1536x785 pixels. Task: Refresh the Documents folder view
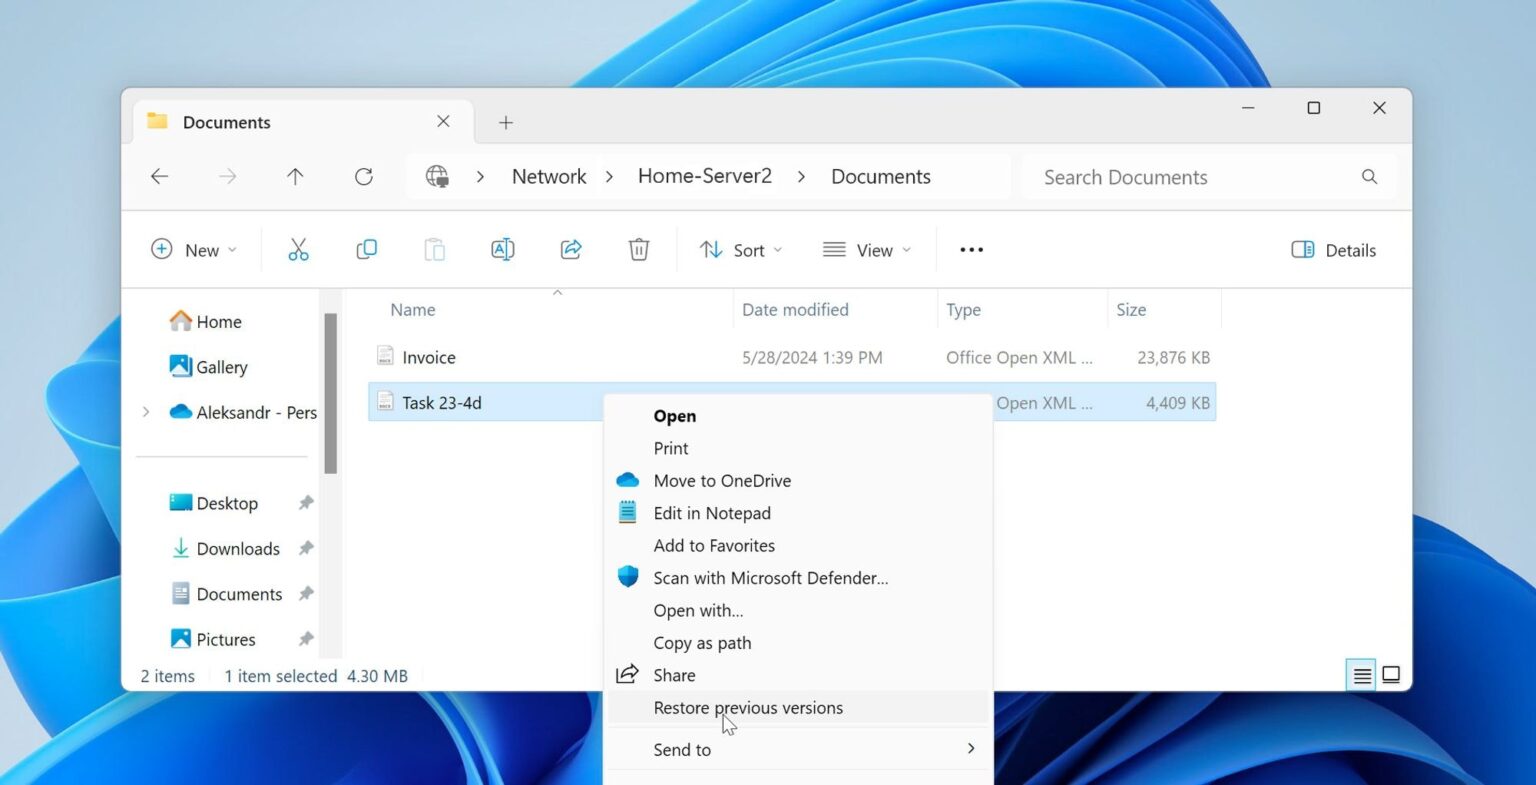pyautogui.click(x=364, y=176)
